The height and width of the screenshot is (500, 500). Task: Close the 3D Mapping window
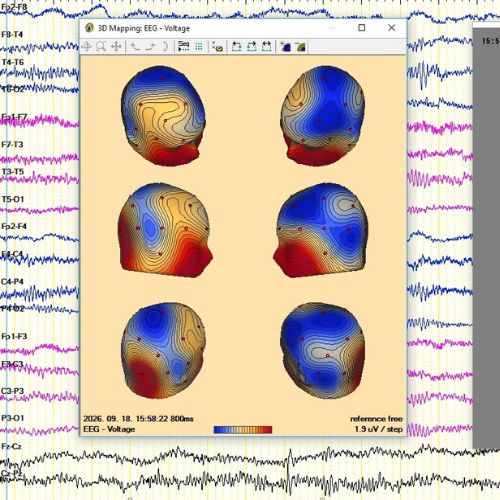[392, 28]
